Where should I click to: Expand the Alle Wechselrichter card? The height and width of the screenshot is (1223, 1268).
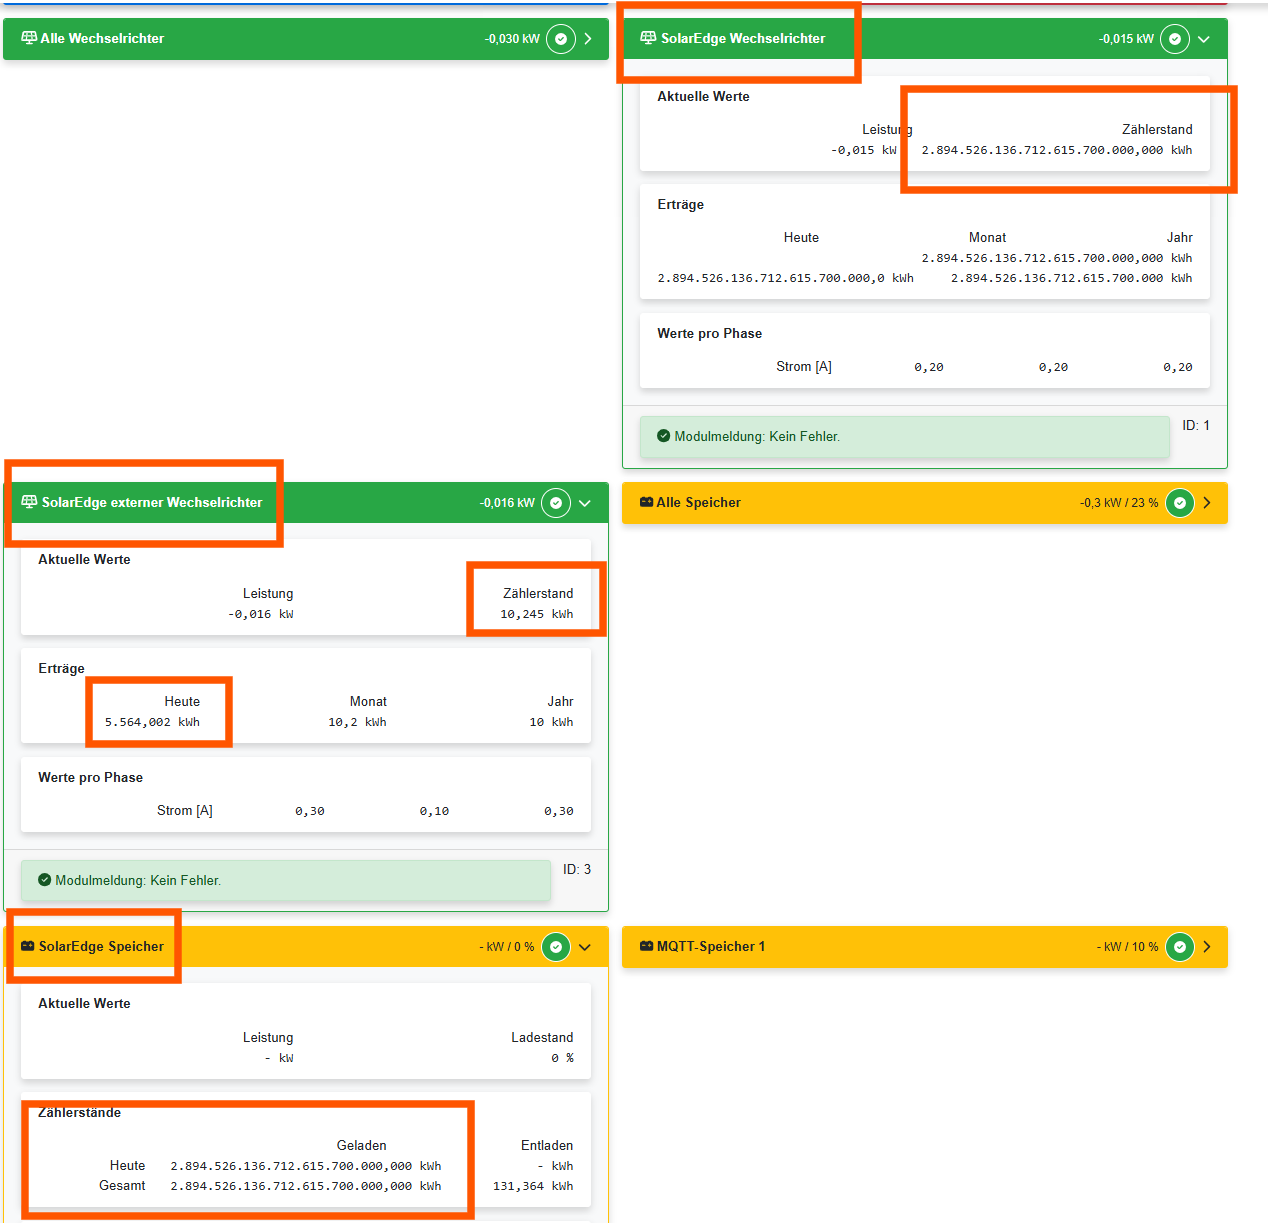click(588, 39)
